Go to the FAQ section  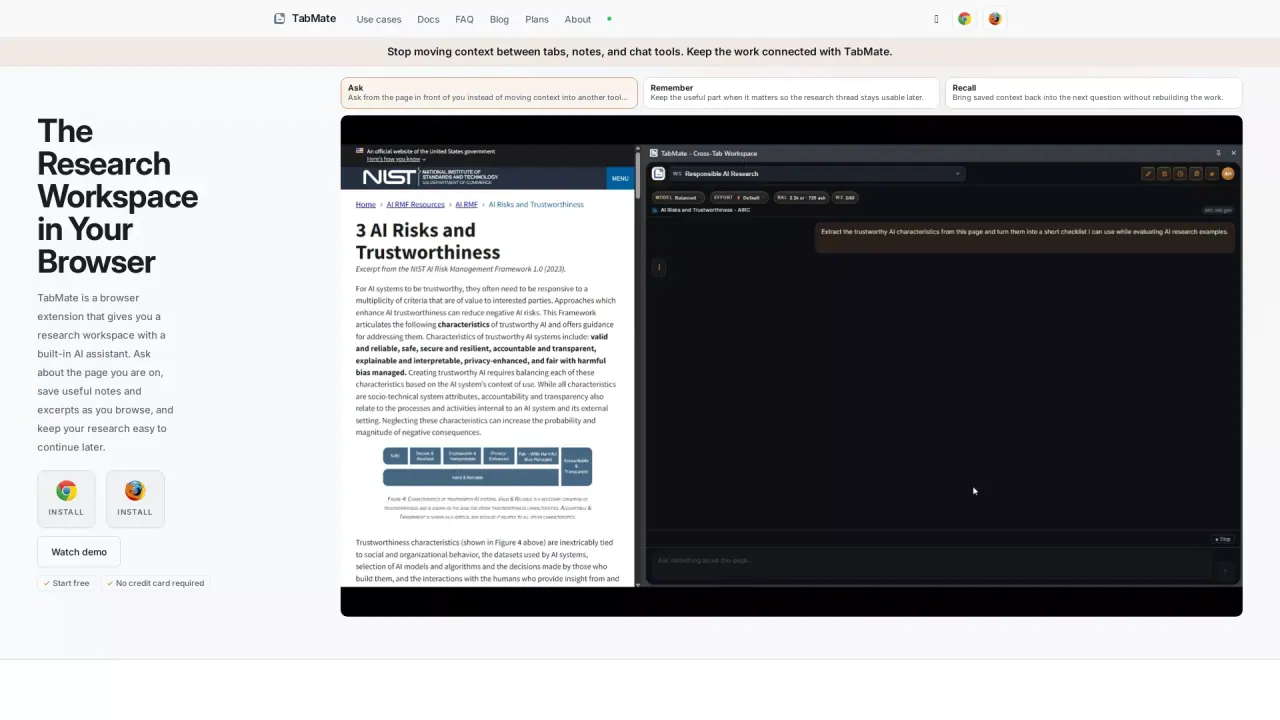pyautogui.click(x=464, y=19)
